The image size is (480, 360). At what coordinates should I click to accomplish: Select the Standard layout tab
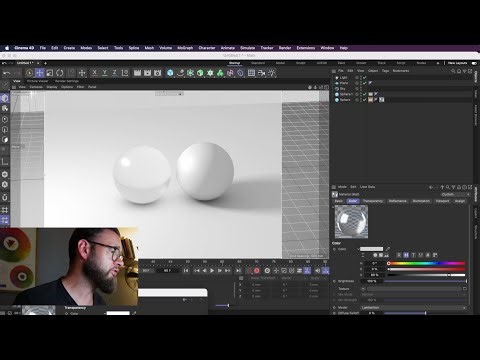[x=258, y=63]
